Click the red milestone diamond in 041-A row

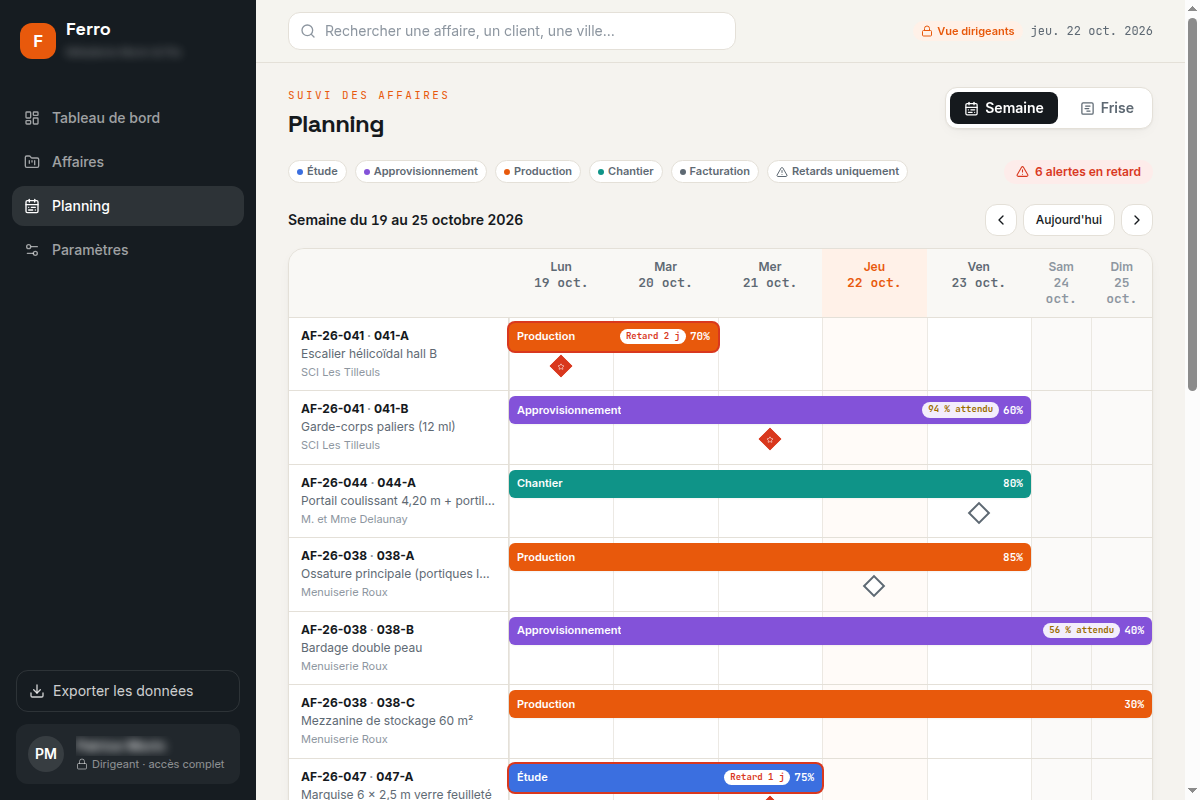pyautogui.click(x=561, y=366)
